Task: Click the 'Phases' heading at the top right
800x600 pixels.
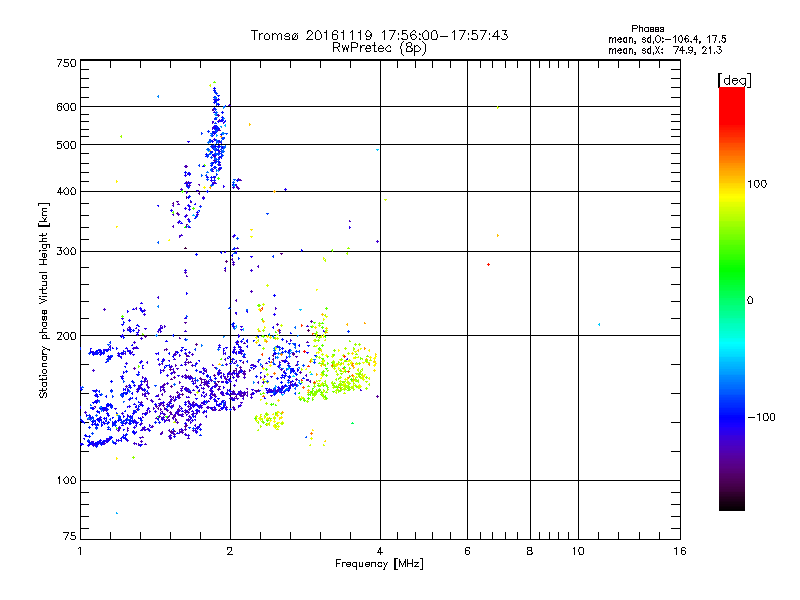Action: point(647,29)
